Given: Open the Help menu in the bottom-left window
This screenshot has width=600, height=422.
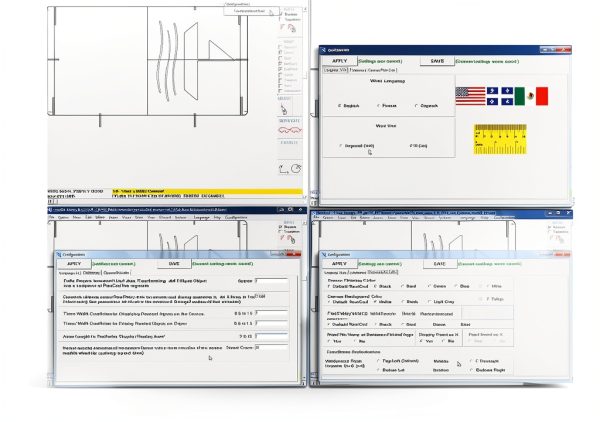Looking at the screenshot, I should (x=217, y=217).
